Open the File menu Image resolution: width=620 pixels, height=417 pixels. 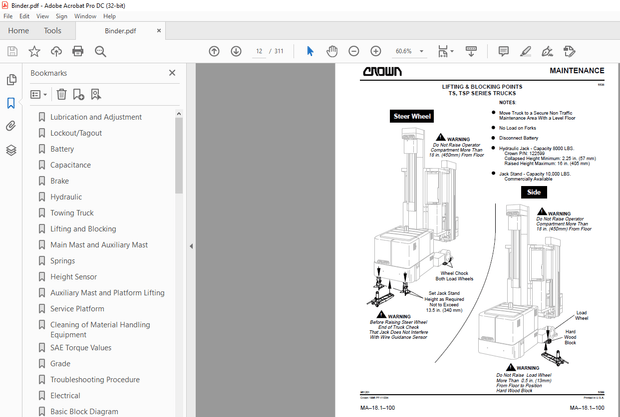tap(8, 16)
